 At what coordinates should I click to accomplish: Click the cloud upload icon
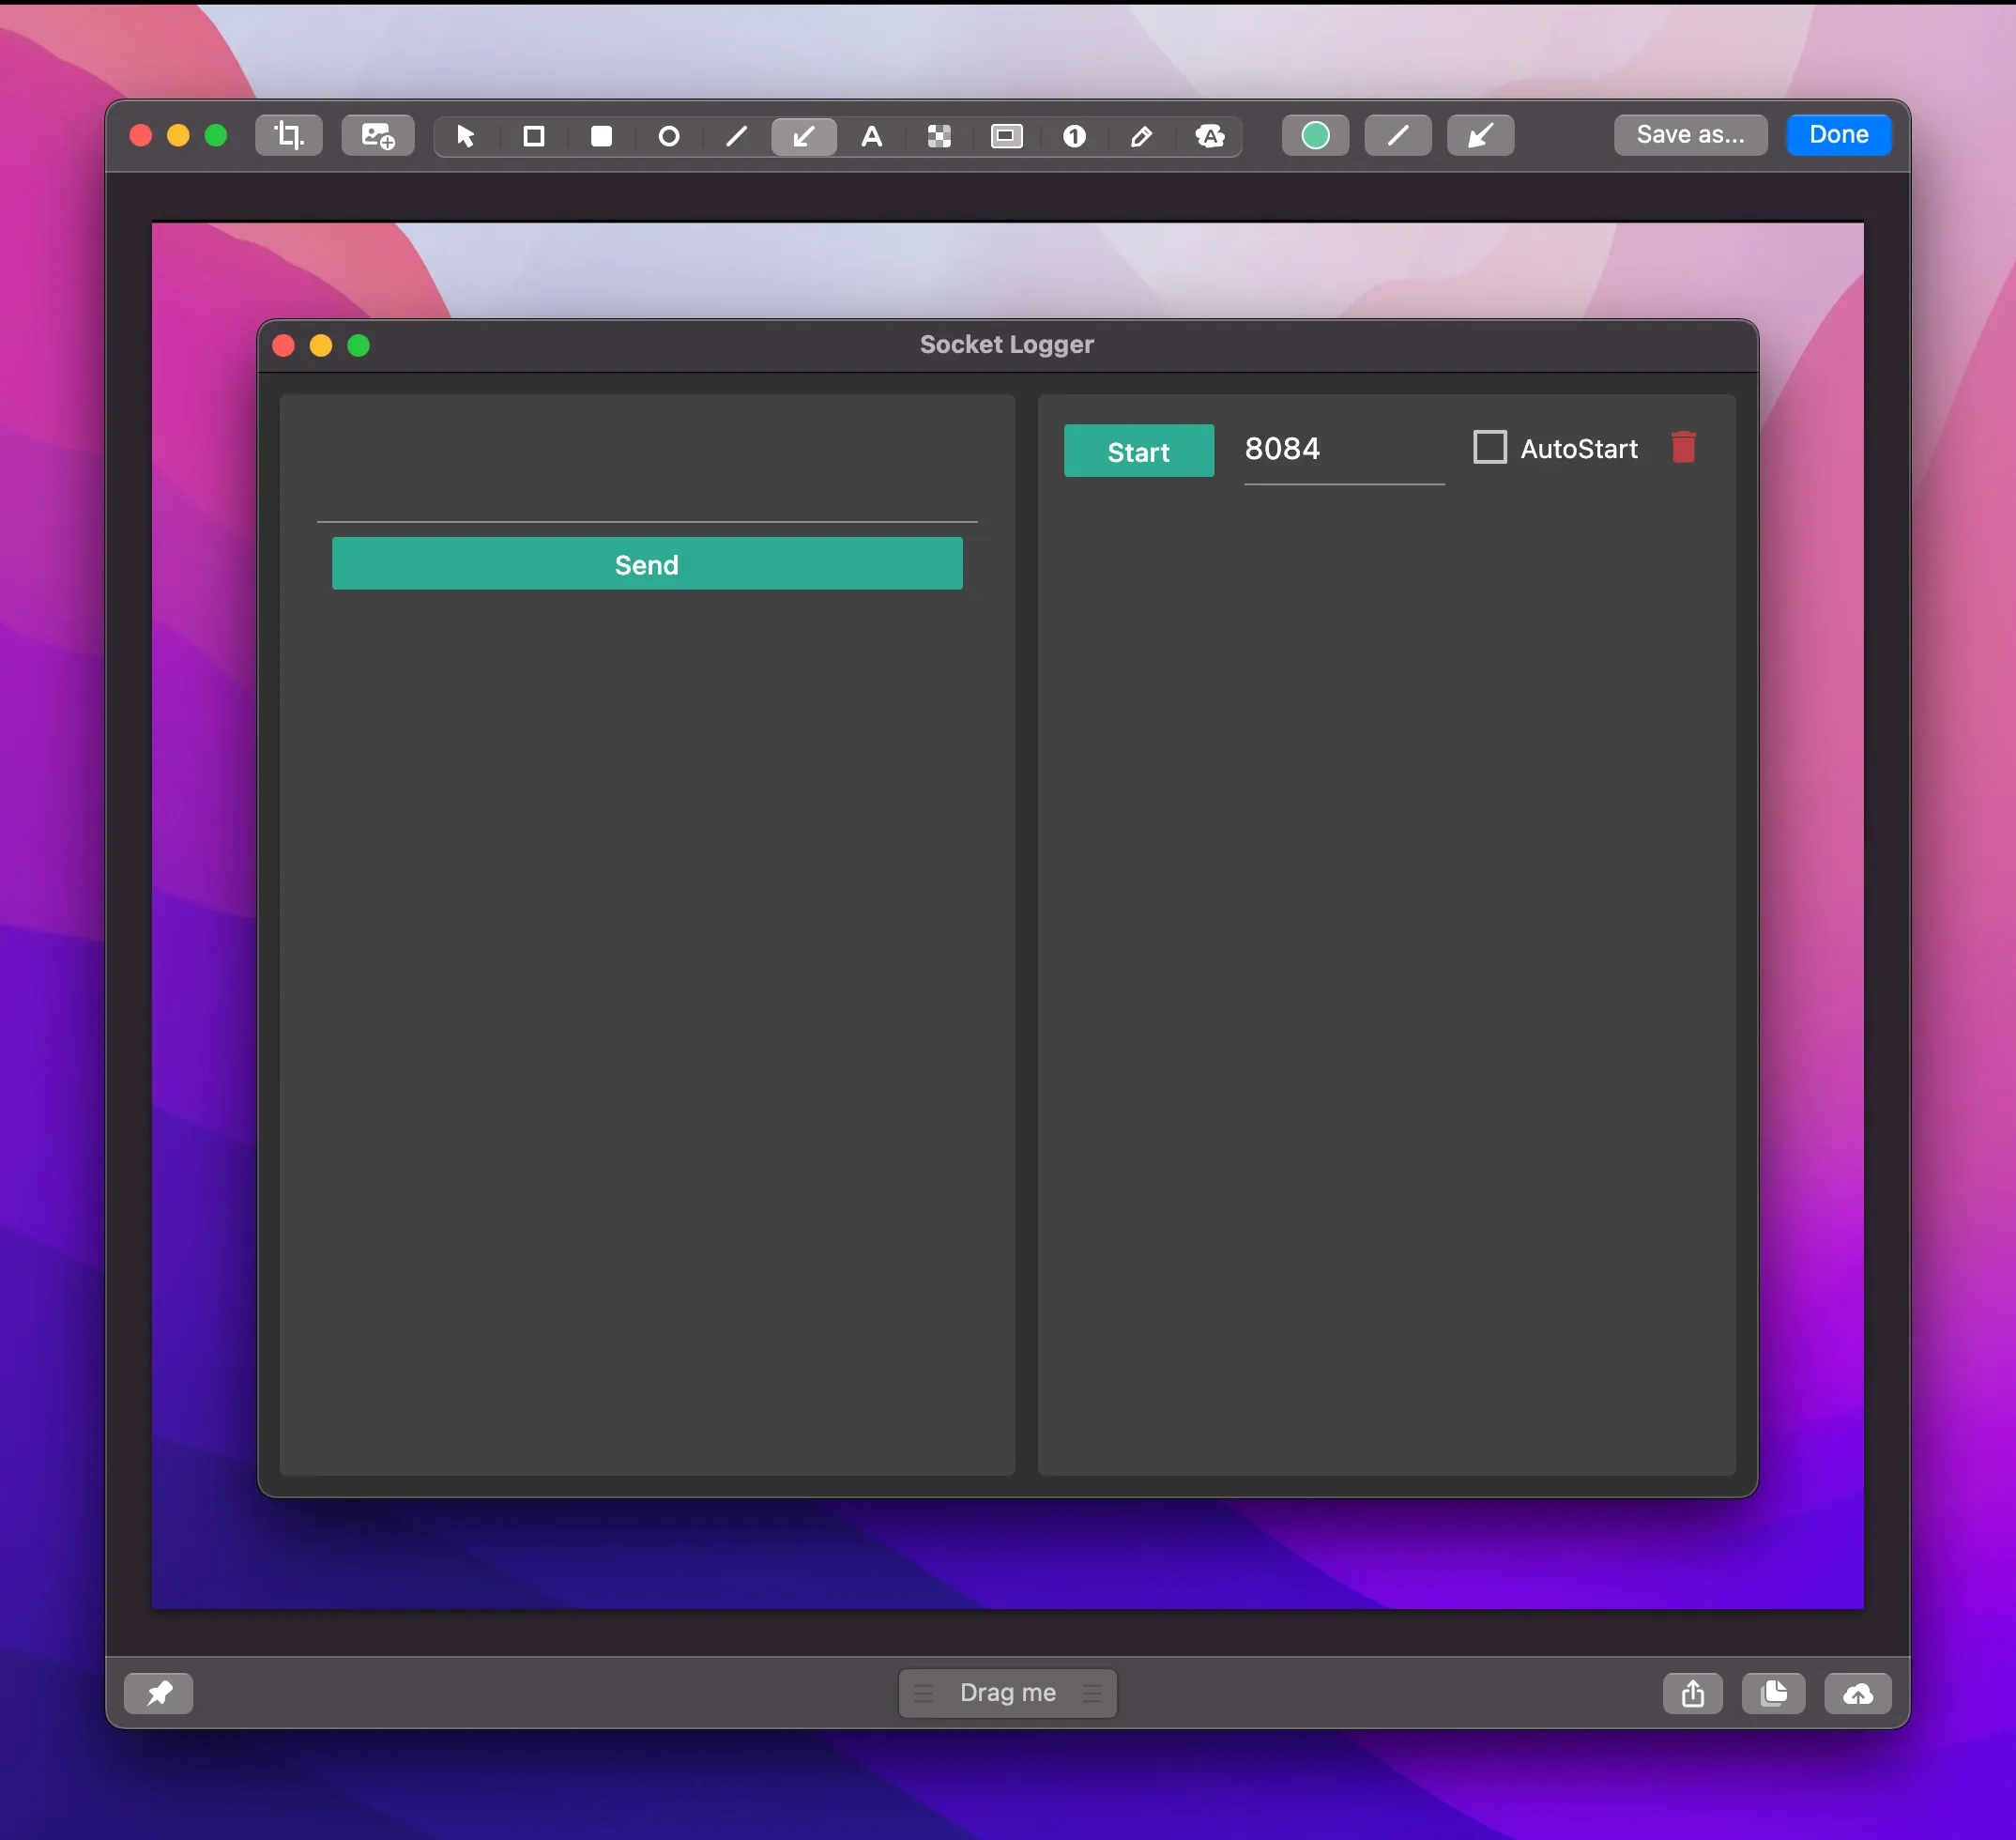(1858, 1693)
